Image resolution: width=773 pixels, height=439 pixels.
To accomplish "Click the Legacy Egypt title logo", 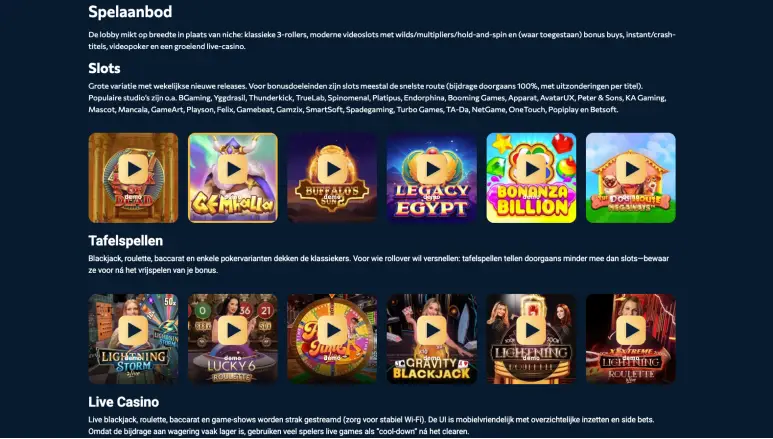I will click(x=432, y=201).
